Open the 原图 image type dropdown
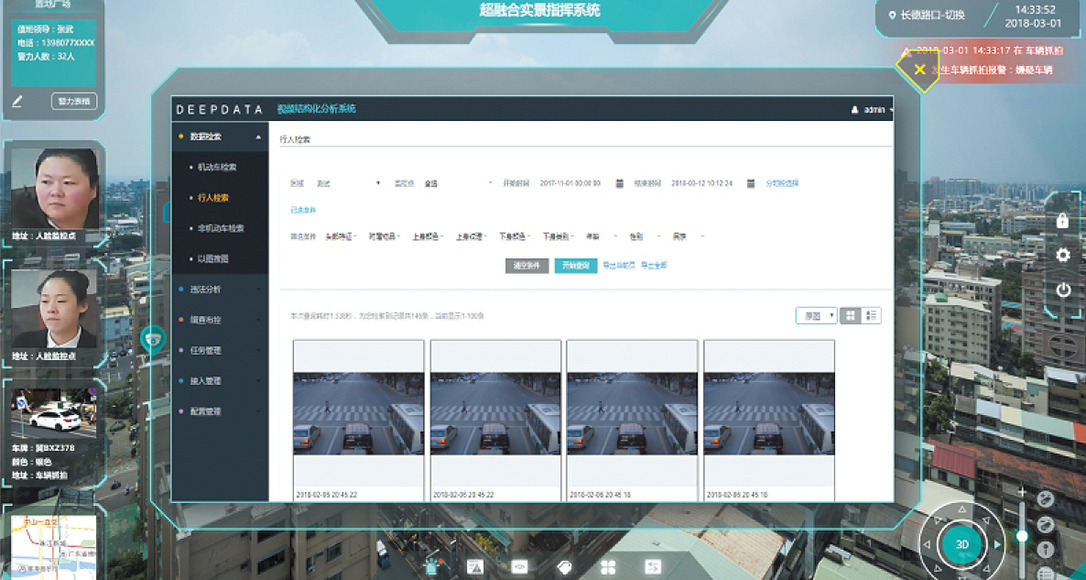This screenshot has height=580, width=1086. tap(817, 316)
